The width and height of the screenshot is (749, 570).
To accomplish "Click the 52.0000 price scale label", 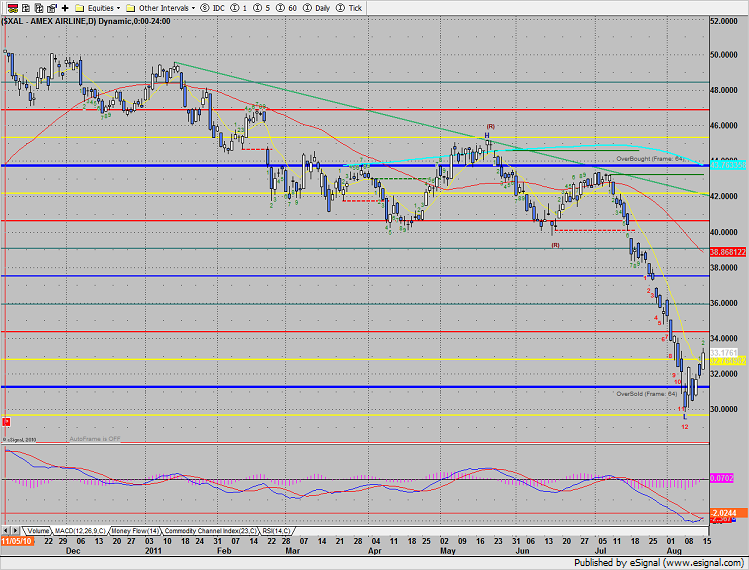I will point(724,21).
